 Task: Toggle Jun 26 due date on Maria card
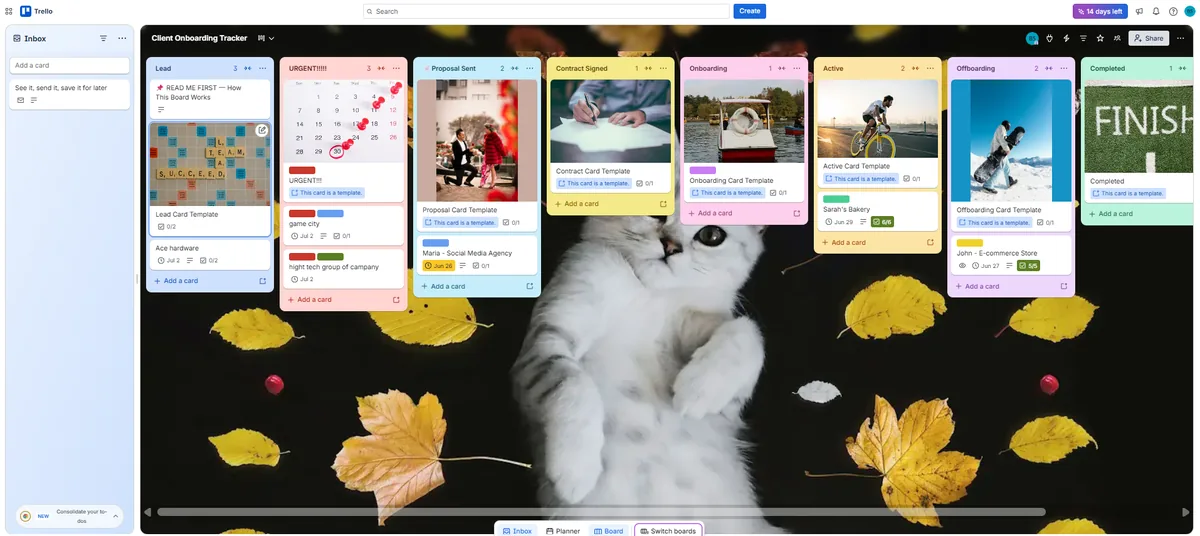tap(439, 266)
